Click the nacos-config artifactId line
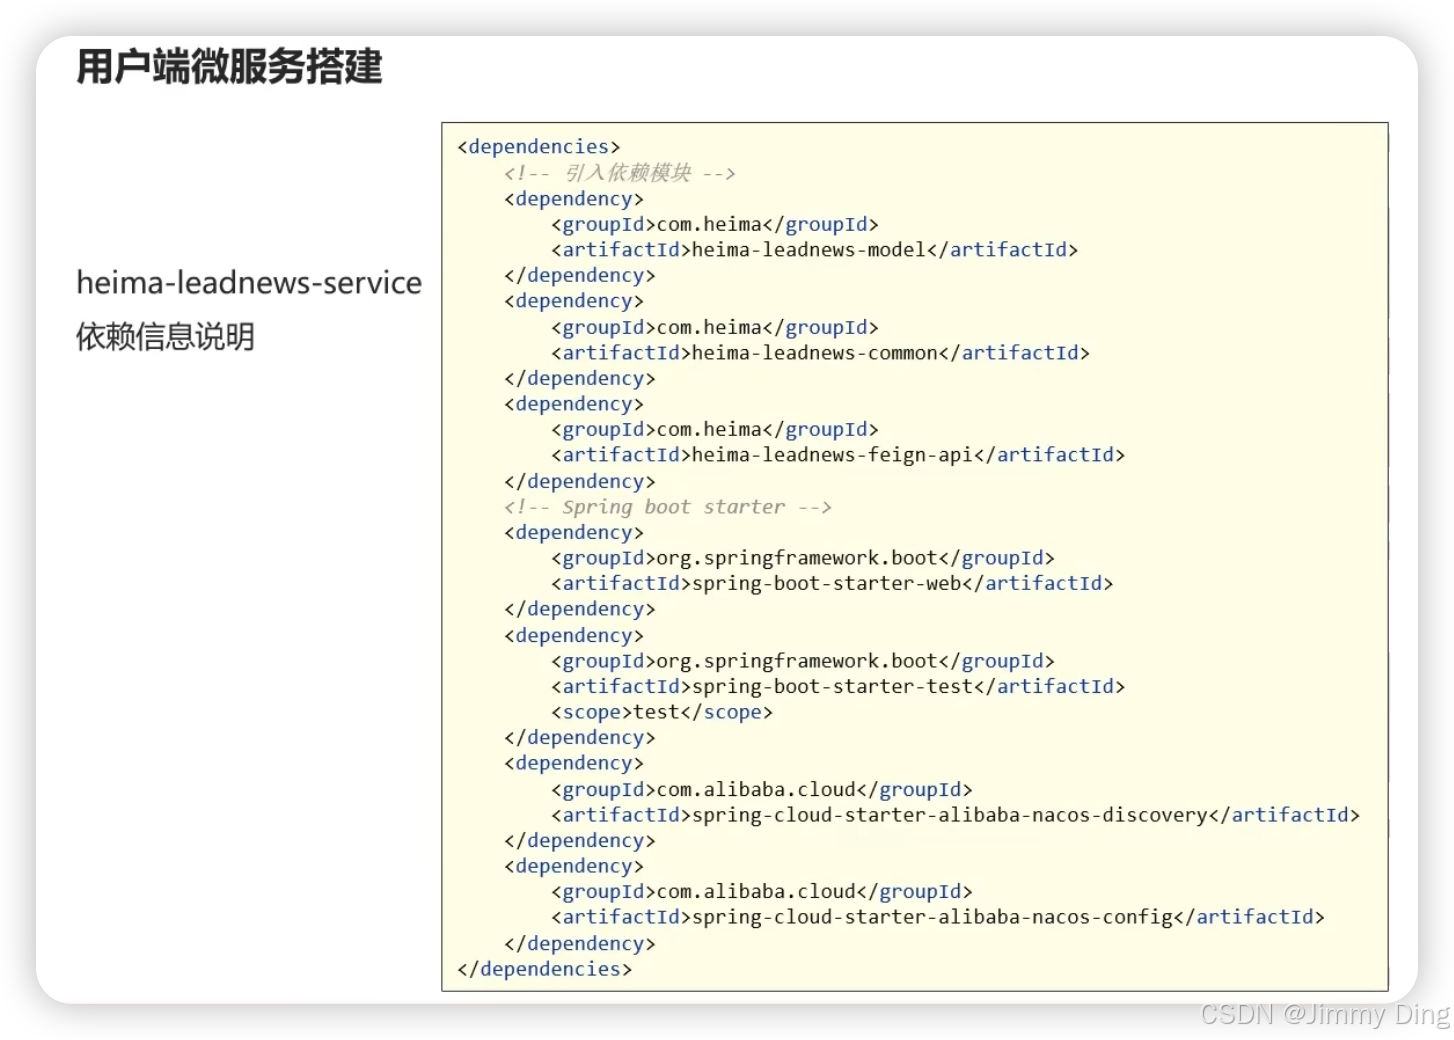This screenshot has width=1454, height=1040. point(938,917)
